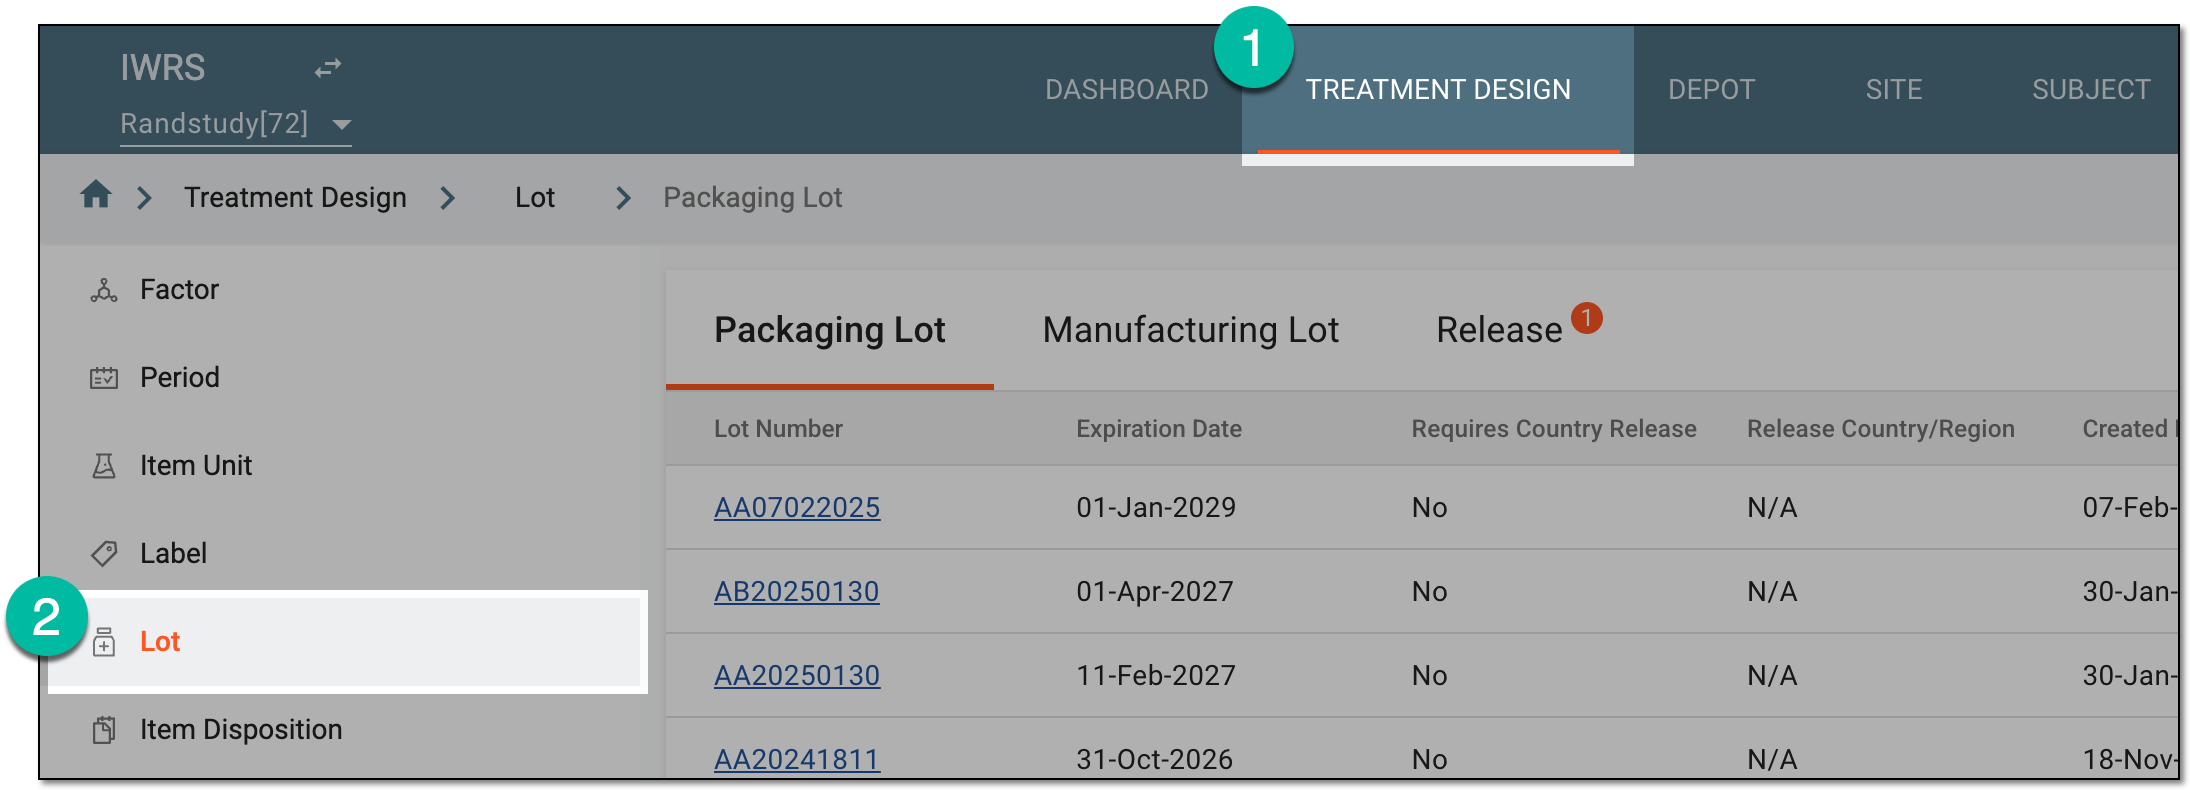Screen dimensions: 2190x790
Task: Click the home icon in breadcrumb
Action: (96, 194)
